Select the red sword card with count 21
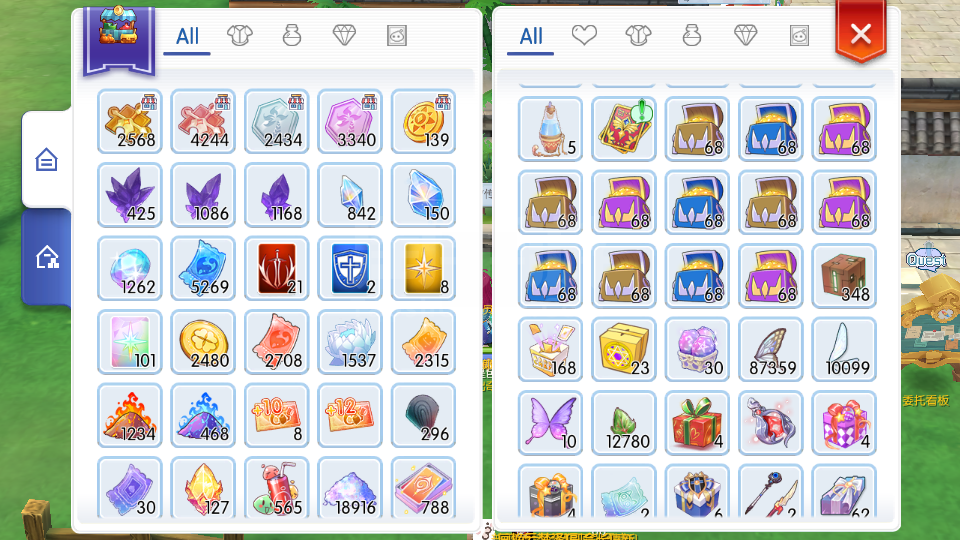The width and height of the screenshot is (960, 540). pyautogui.click(x=277, y=269)
